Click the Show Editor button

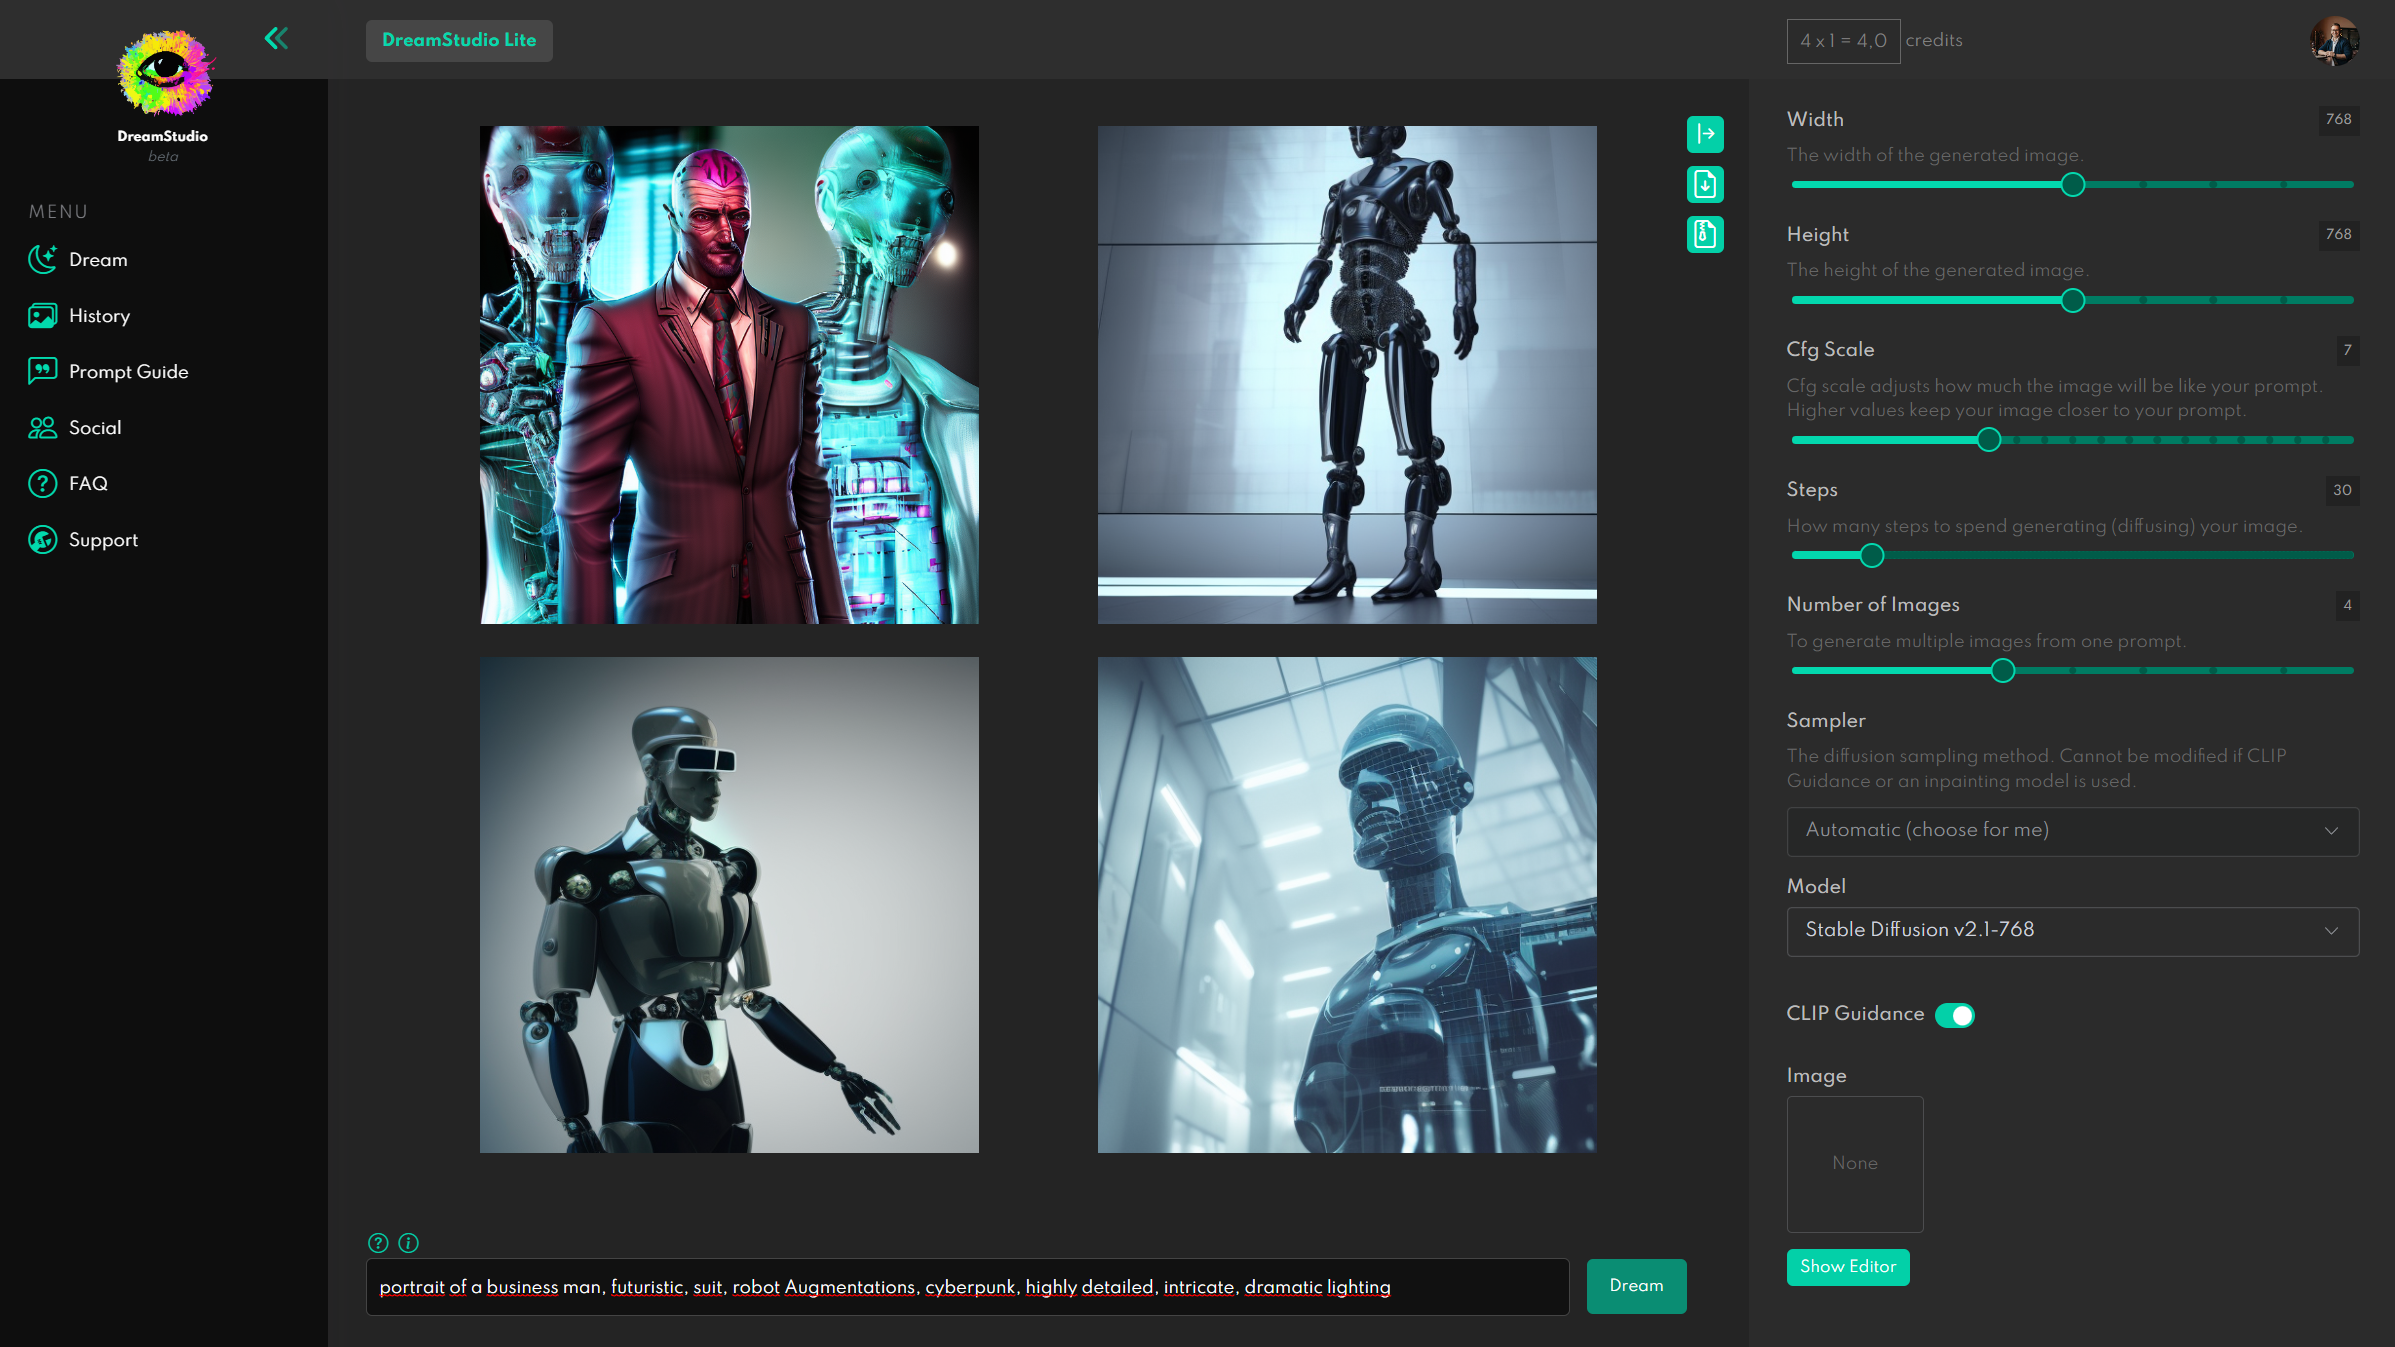click(x=1847, y=1267)
